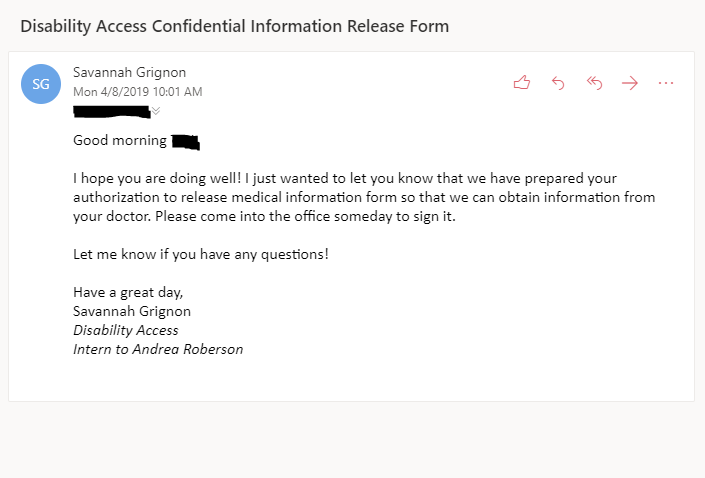Expand recipient details with the small chevron

pyautogui.click(x=155, y=110)
